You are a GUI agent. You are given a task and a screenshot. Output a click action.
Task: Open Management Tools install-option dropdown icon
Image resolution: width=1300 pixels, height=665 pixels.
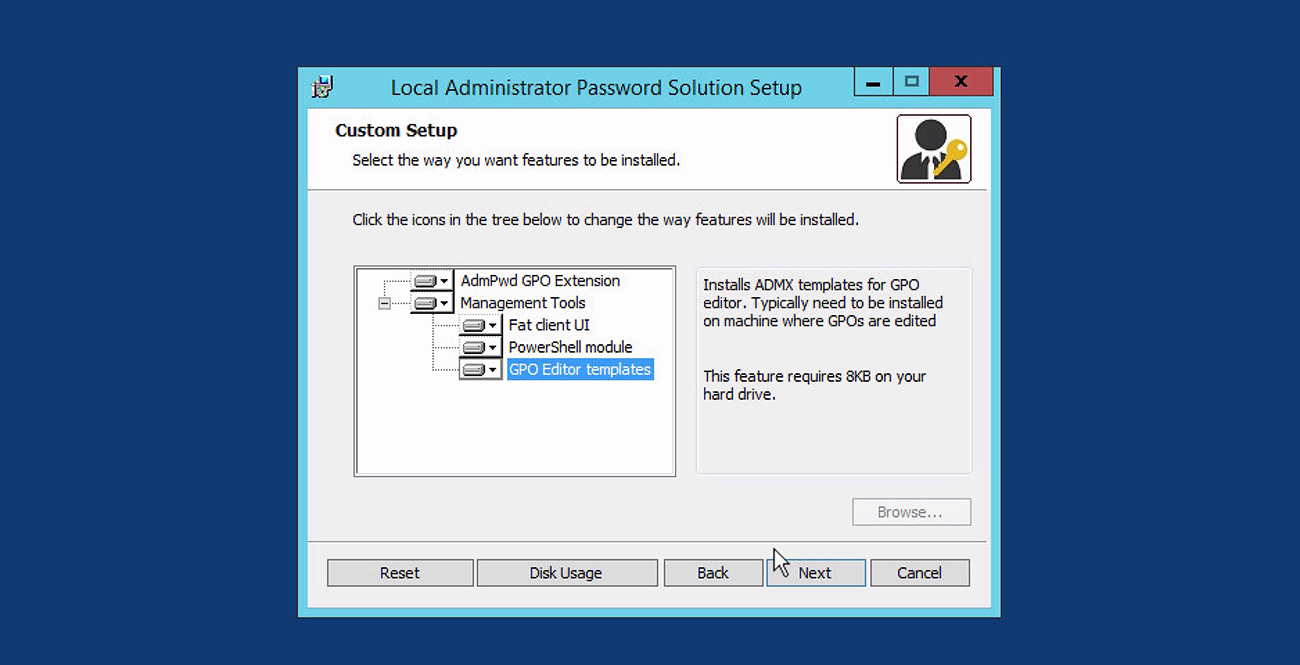(432, 303)
